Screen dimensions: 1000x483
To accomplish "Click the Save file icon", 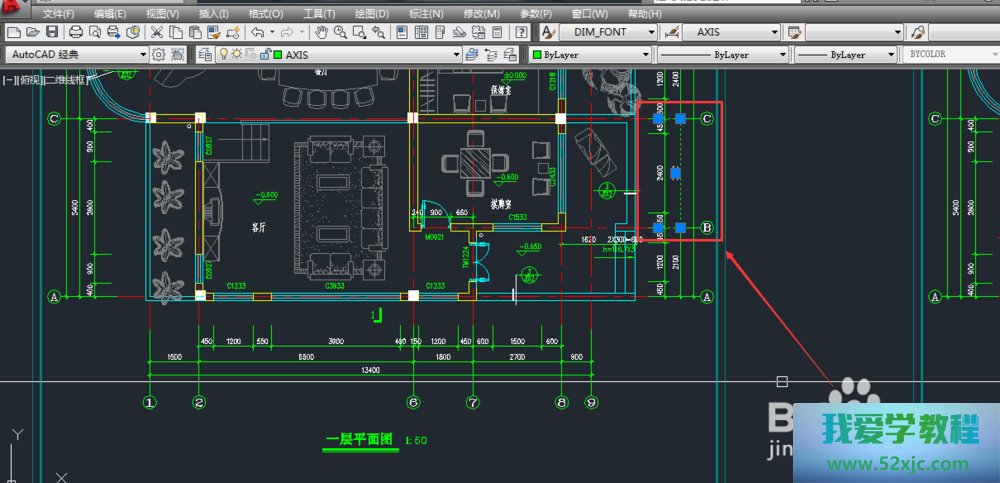I will [x=52, y=33].
